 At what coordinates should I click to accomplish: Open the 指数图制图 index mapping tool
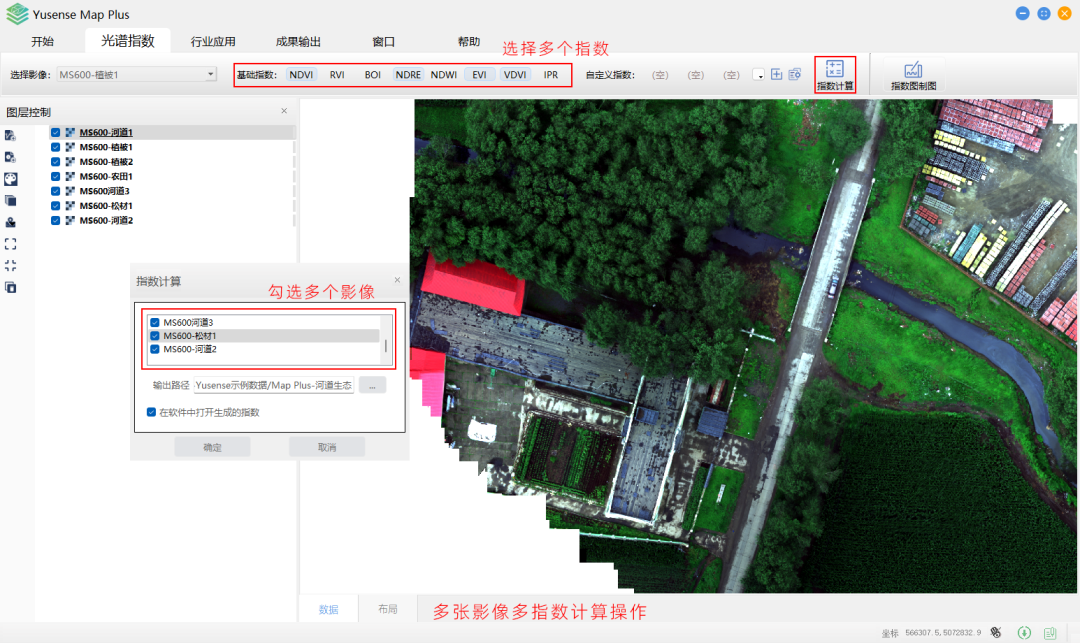click(x=912, y=75)
